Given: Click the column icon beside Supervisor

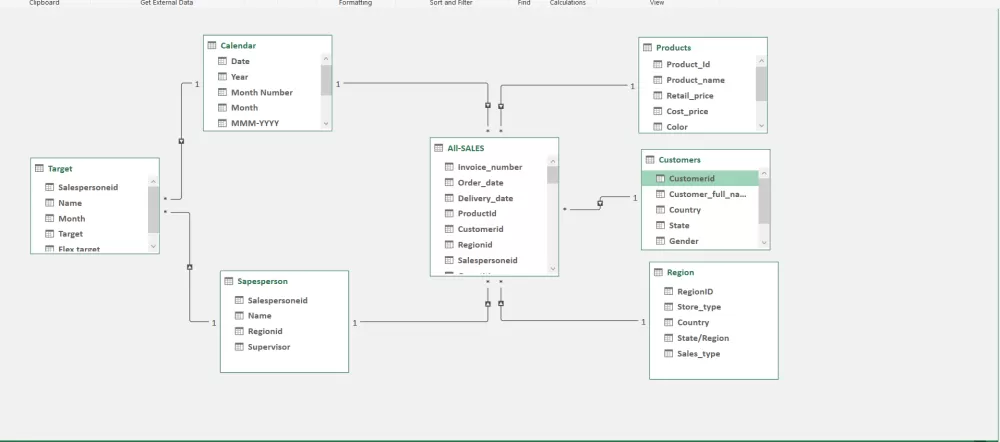Looking at the screenshot, I should click(239, 347).
